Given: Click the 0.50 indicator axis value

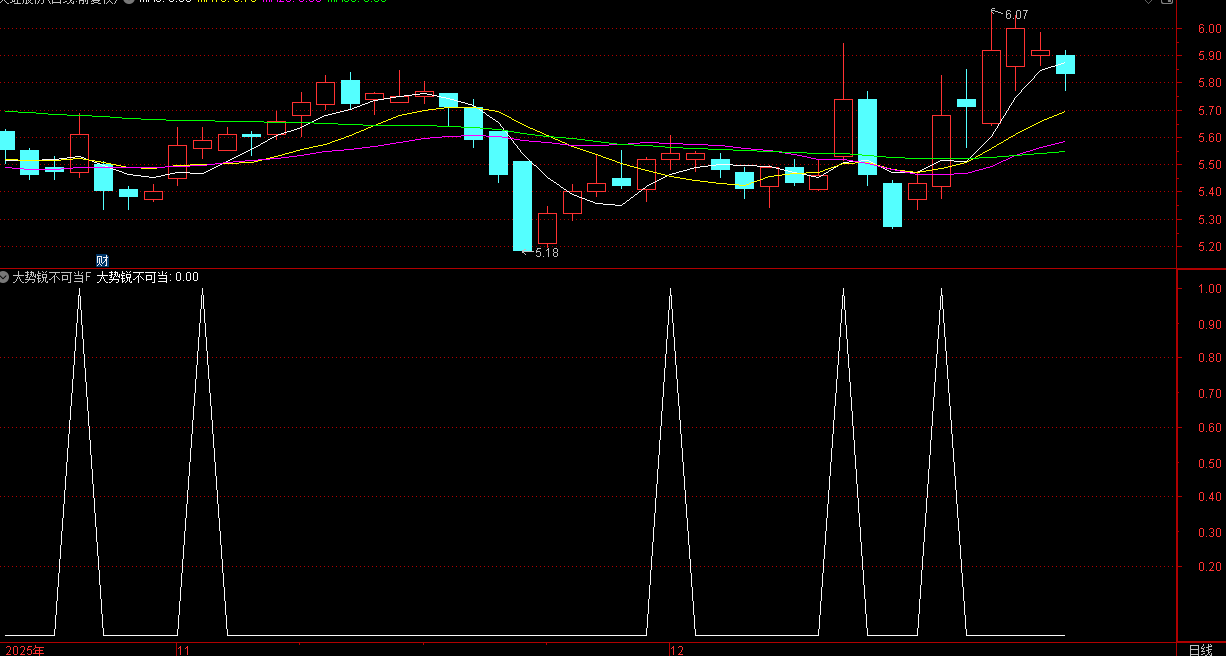Looking at the screenshot, I should pos(1210,463).
